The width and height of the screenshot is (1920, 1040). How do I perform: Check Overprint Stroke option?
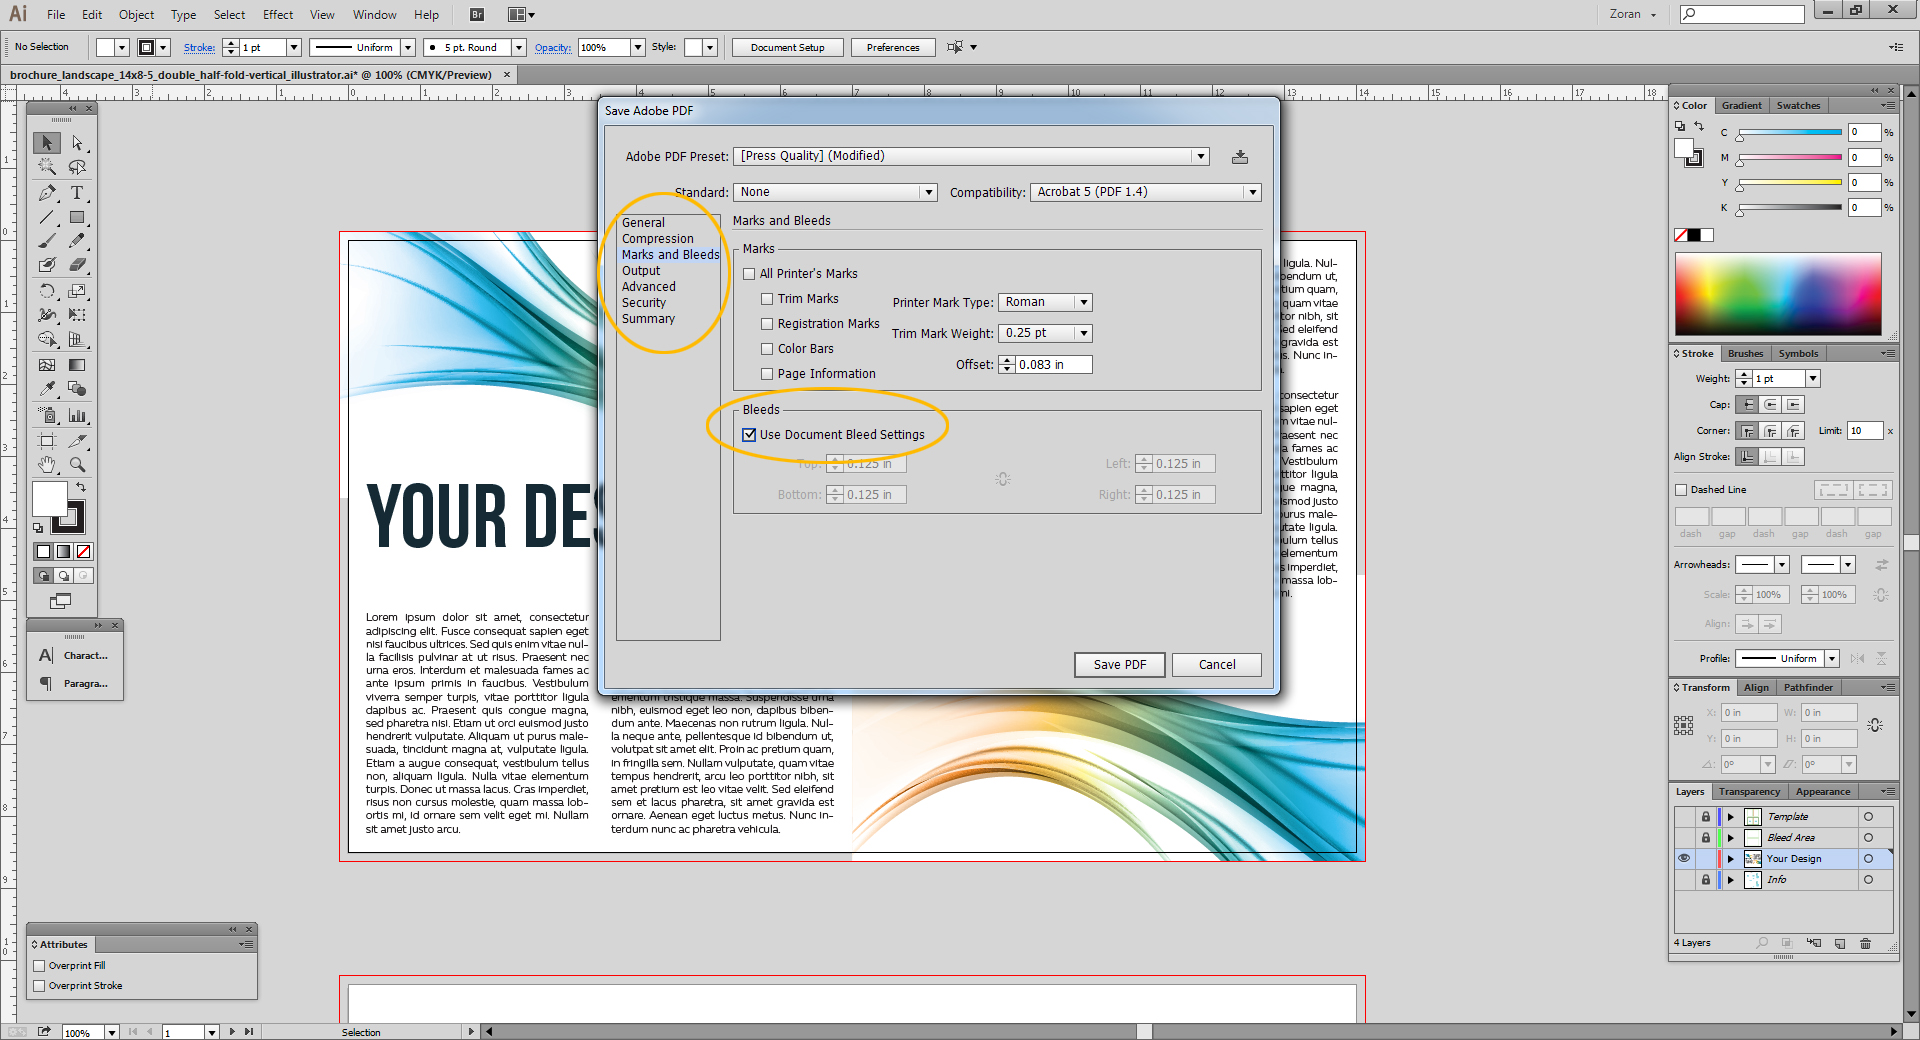point(39,986)
